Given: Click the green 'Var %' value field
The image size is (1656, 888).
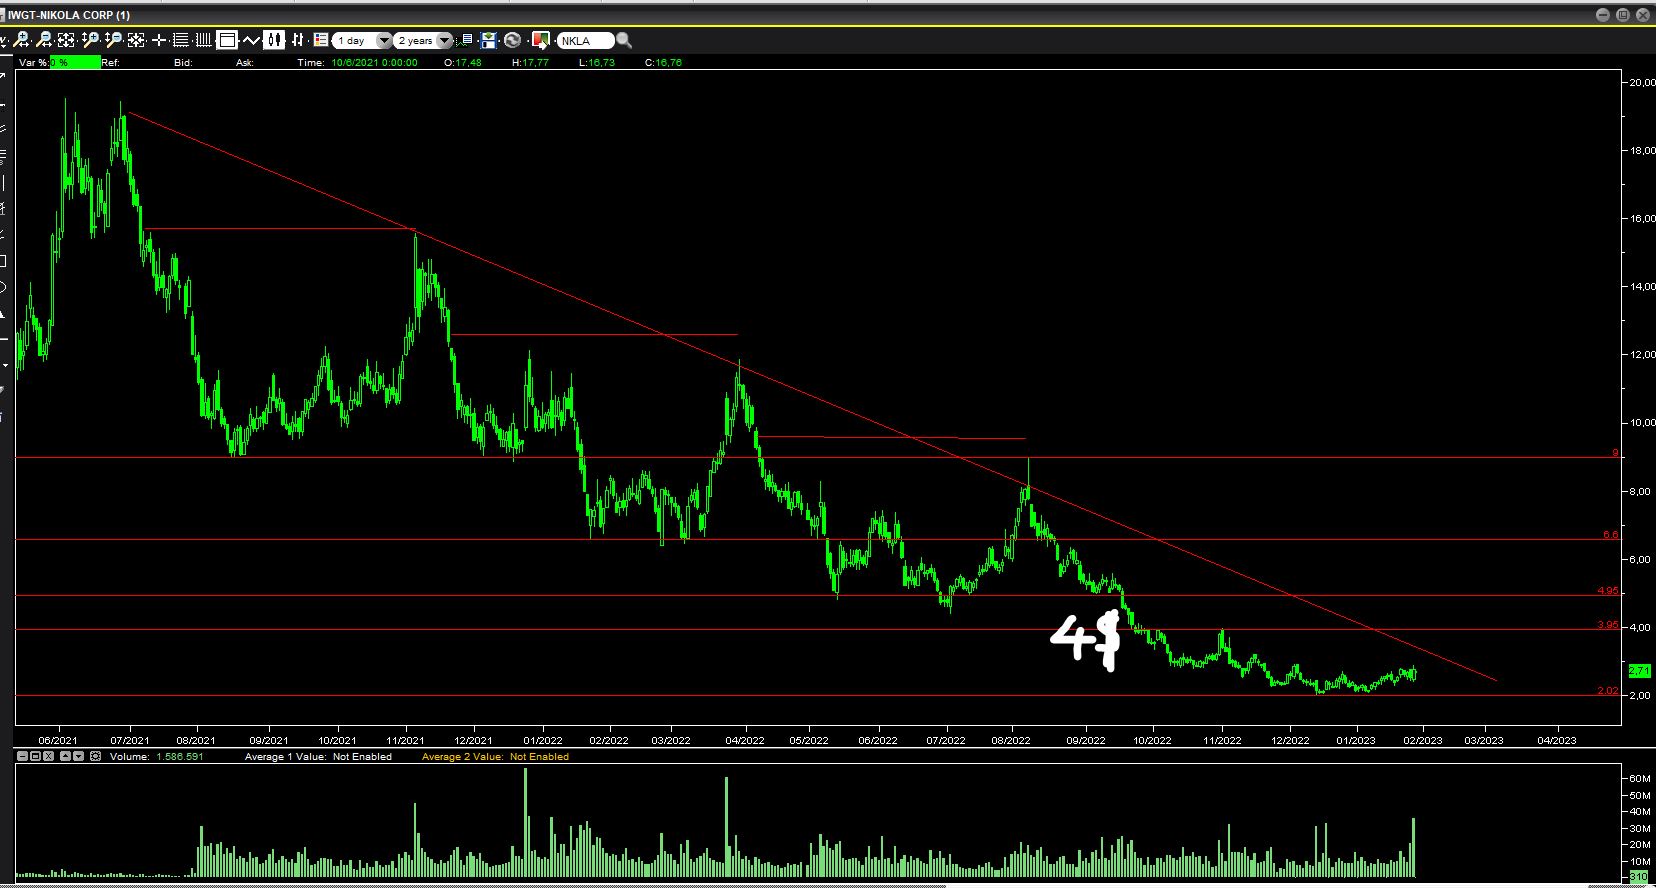Looking at the screenshot, I should coord(75,62).
